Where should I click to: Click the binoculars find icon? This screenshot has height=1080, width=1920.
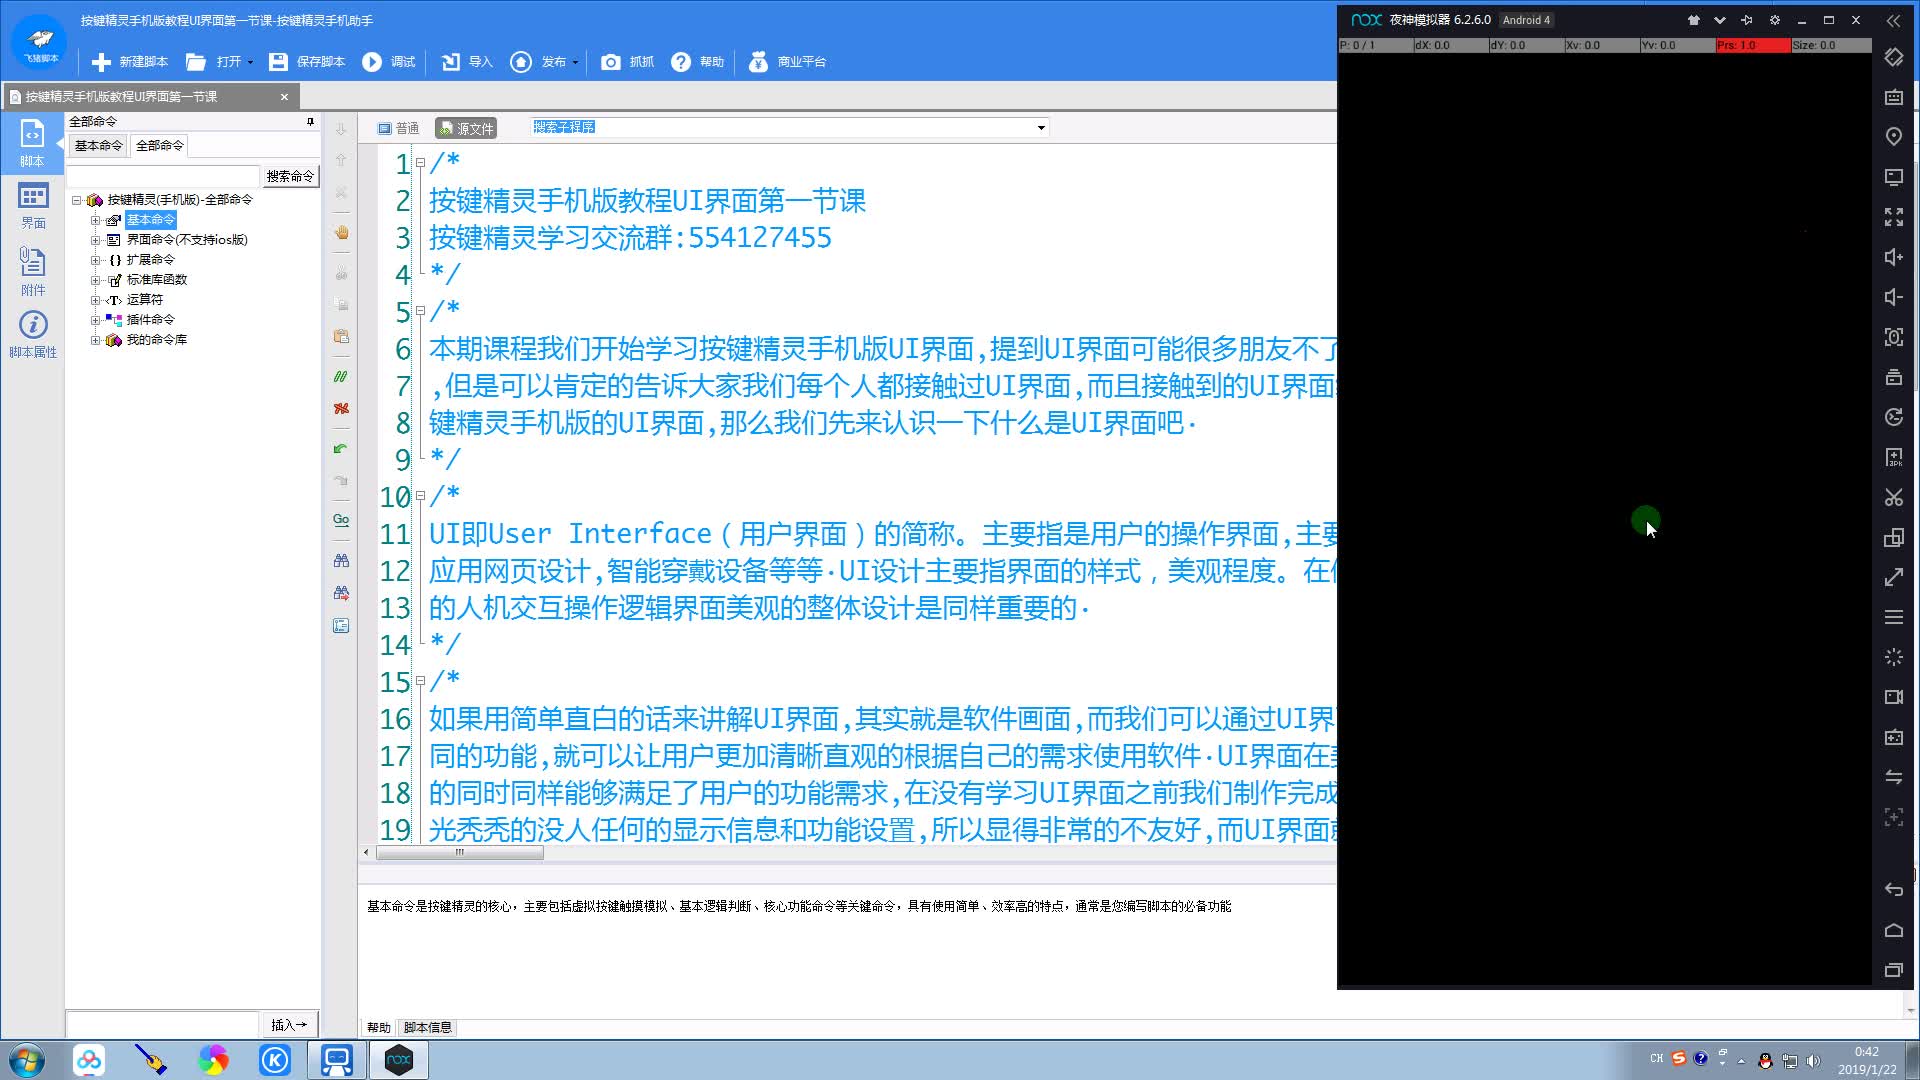click(341, 561)
